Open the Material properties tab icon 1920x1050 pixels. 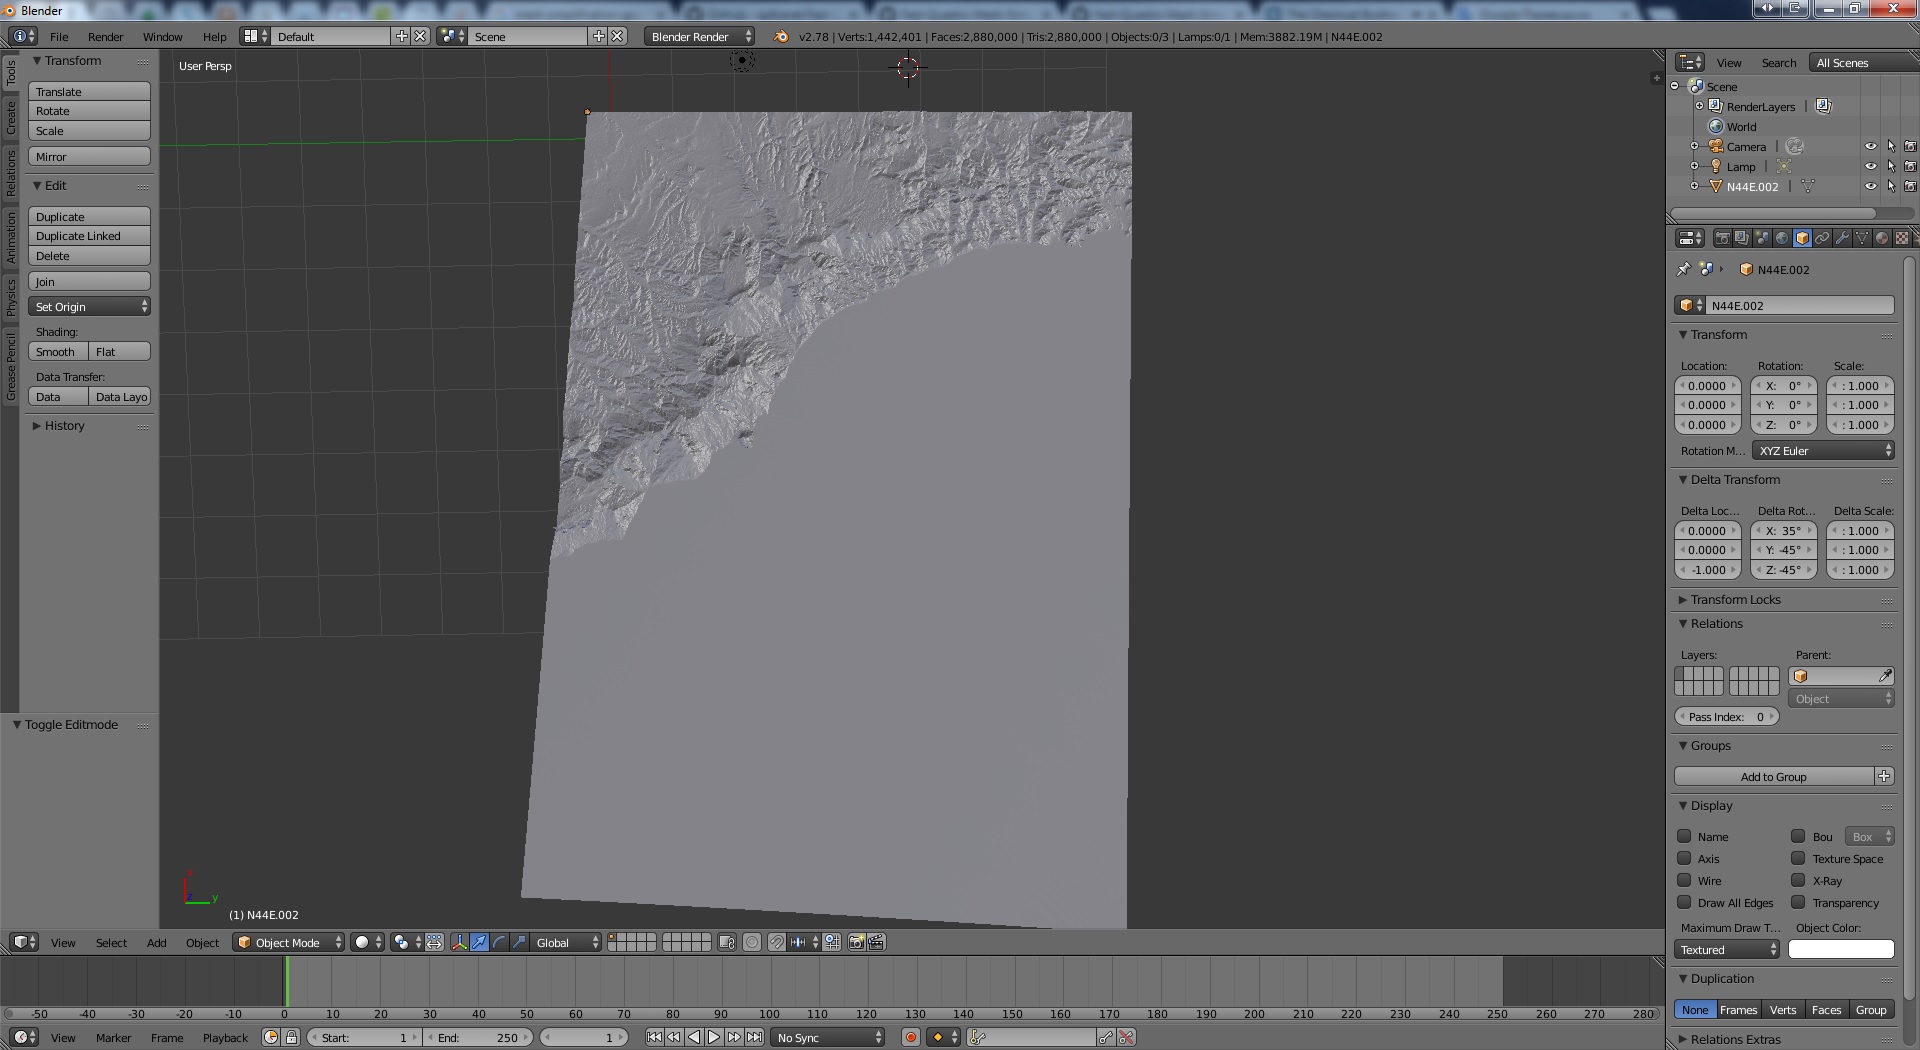[x=1882, y=238]
